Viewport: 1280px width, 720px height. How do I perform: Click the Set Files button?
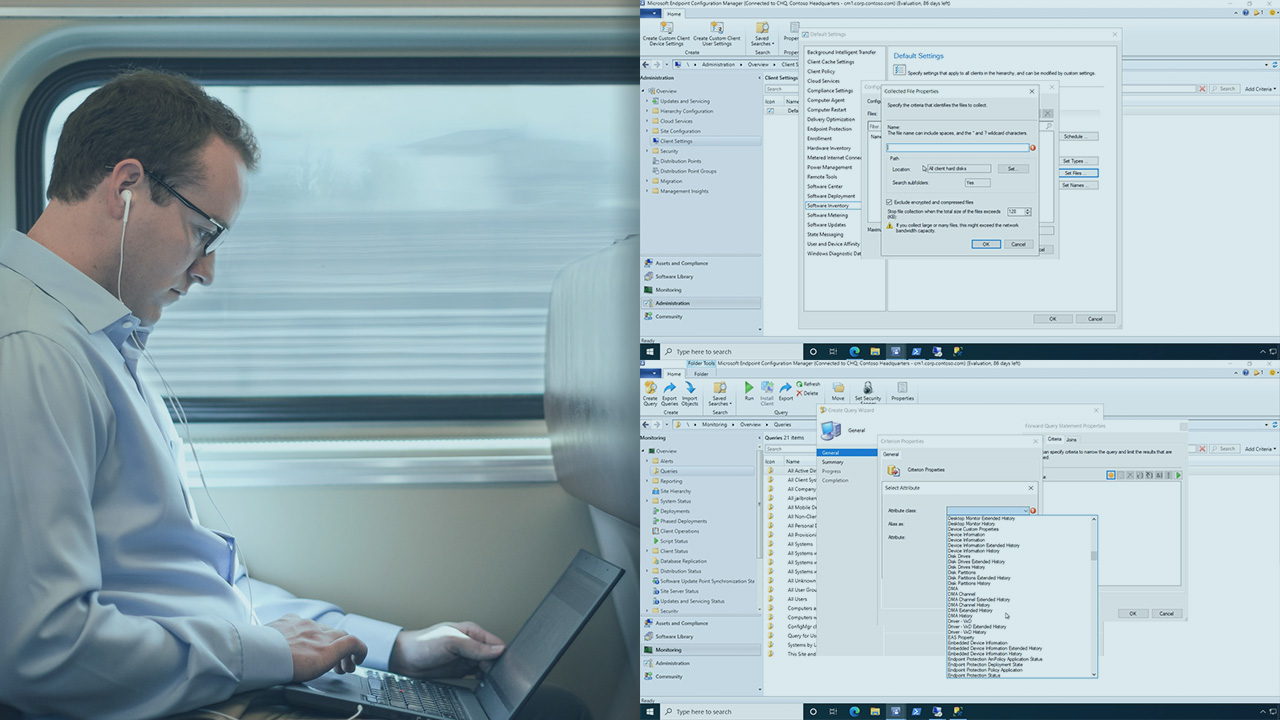[x=1079, y=173]
